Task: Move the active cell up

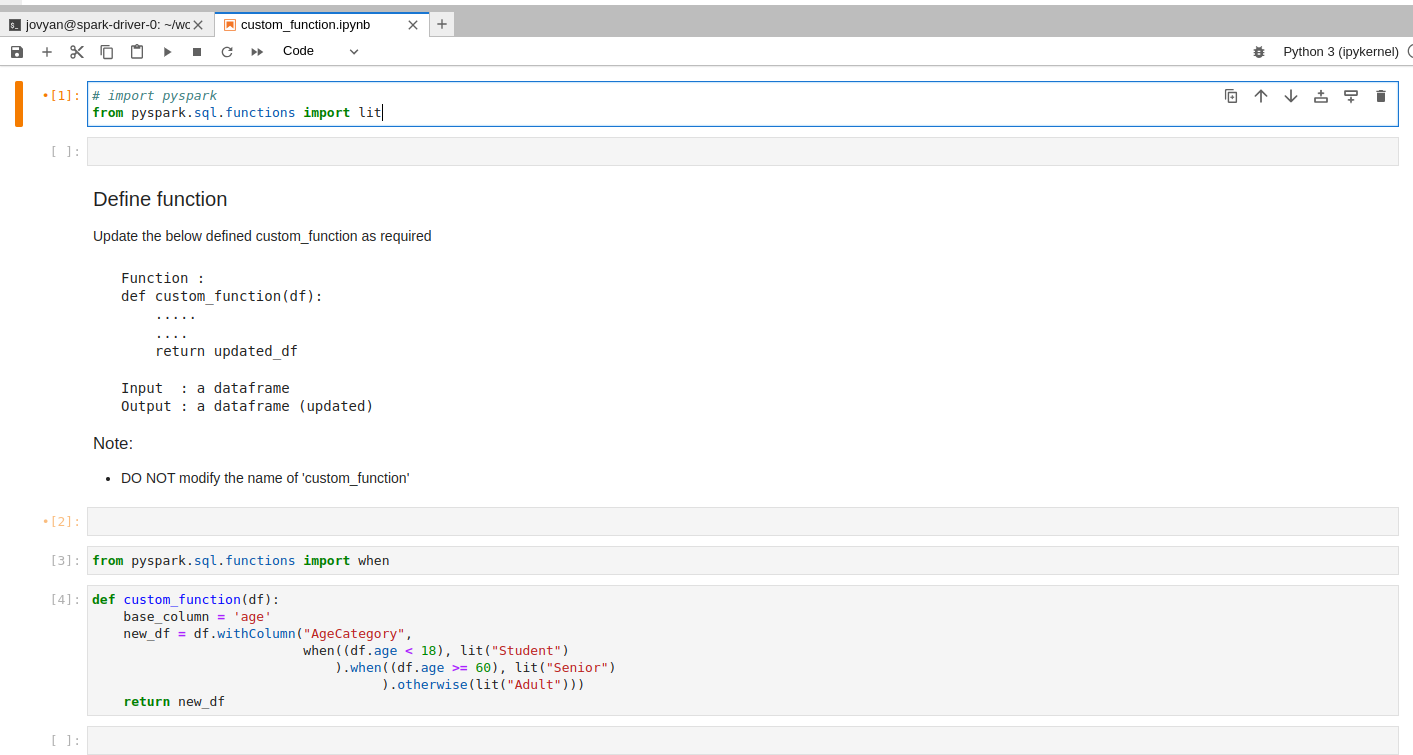Action: point(1261,96)
